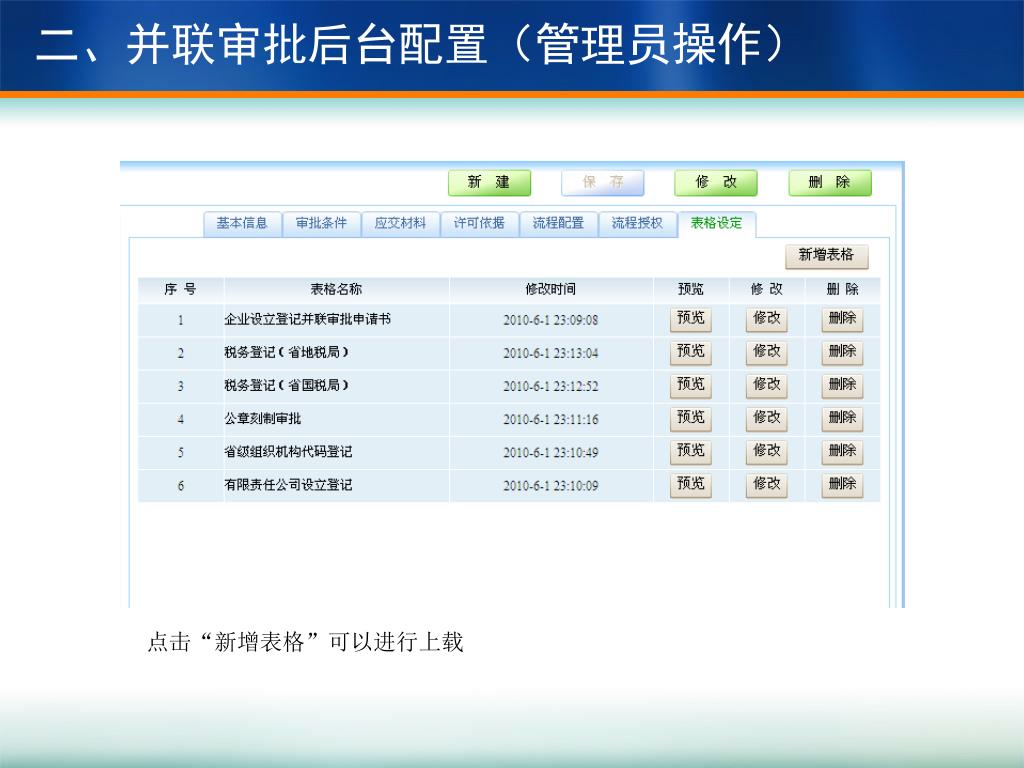Screen dimensions: 1024x768
Task: Click the 修 改 column header in table
Action: pyautogui.click(x=766, y=289)
